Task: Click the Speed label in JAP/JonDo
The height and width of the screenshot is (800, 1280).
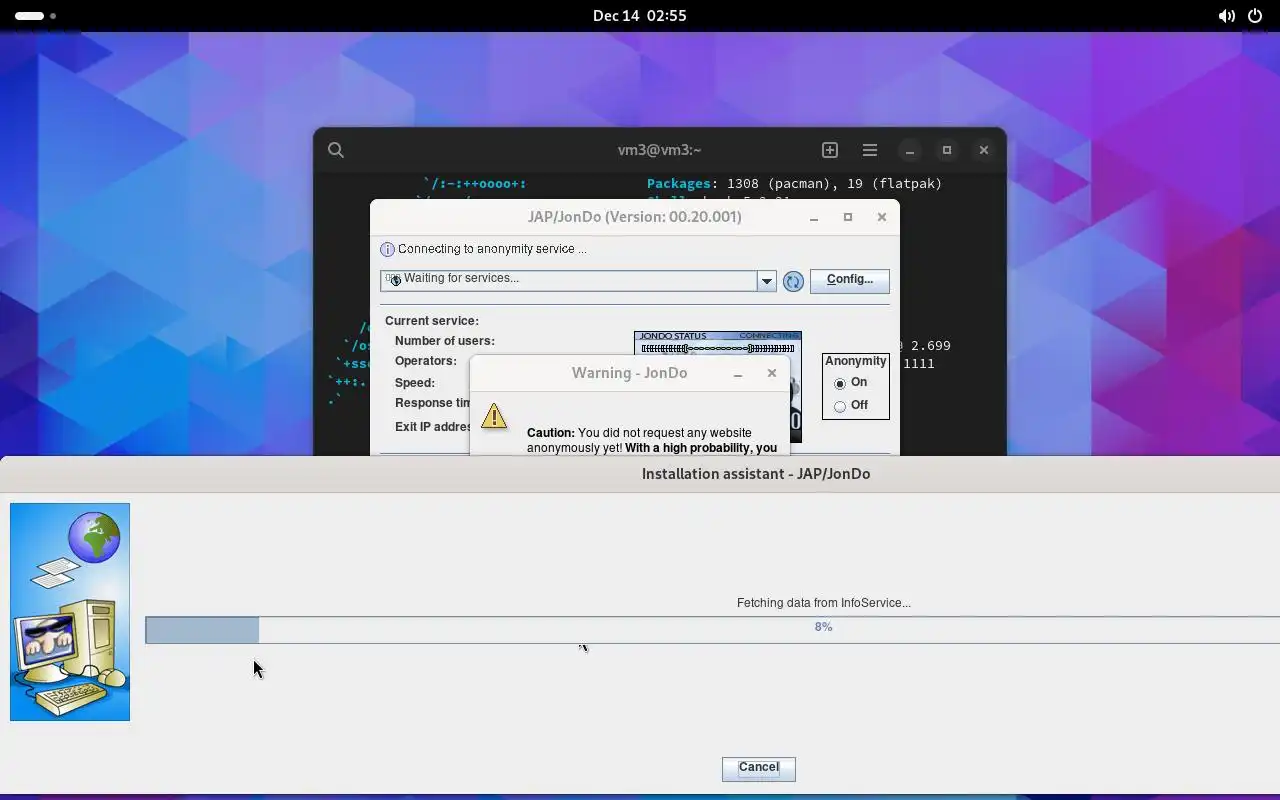Action: pos(415,383)
